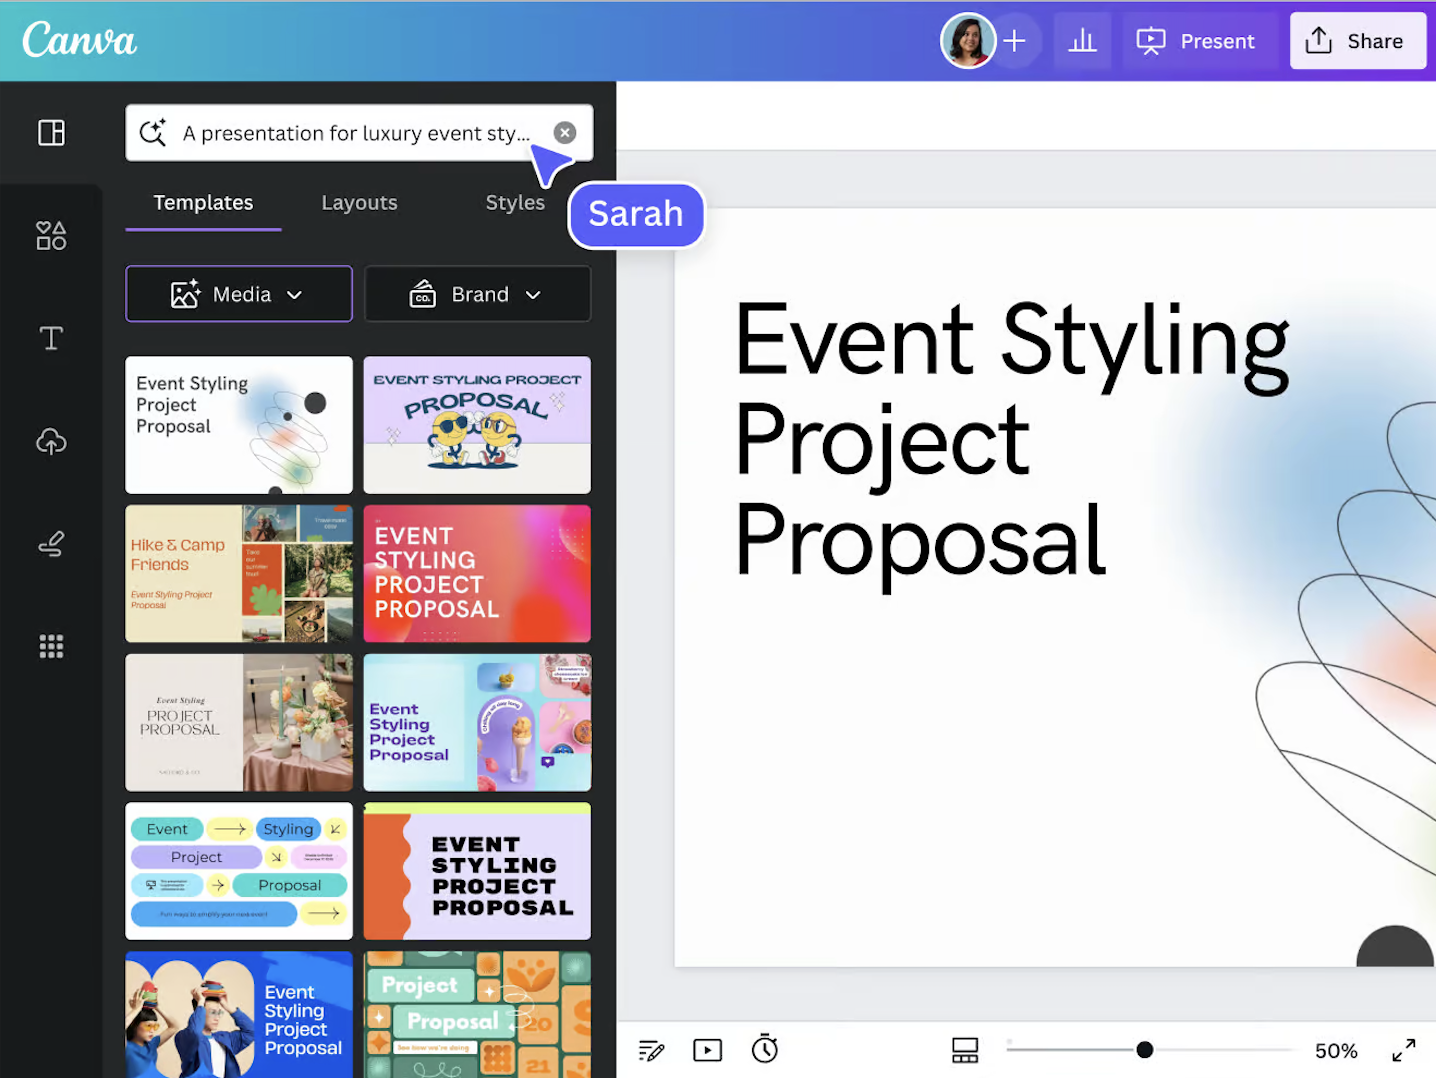Open Sarah's profile avatar
This screenshot has width=1436, height=1078.
coord(968,41)
